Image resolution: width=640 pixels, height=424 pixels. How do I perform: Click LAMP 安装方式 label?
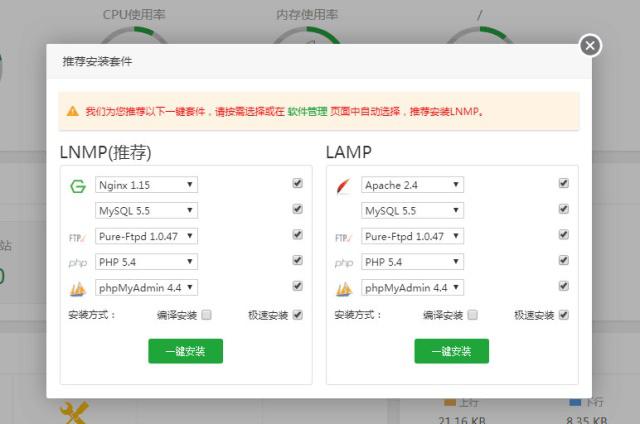point(358,315)
